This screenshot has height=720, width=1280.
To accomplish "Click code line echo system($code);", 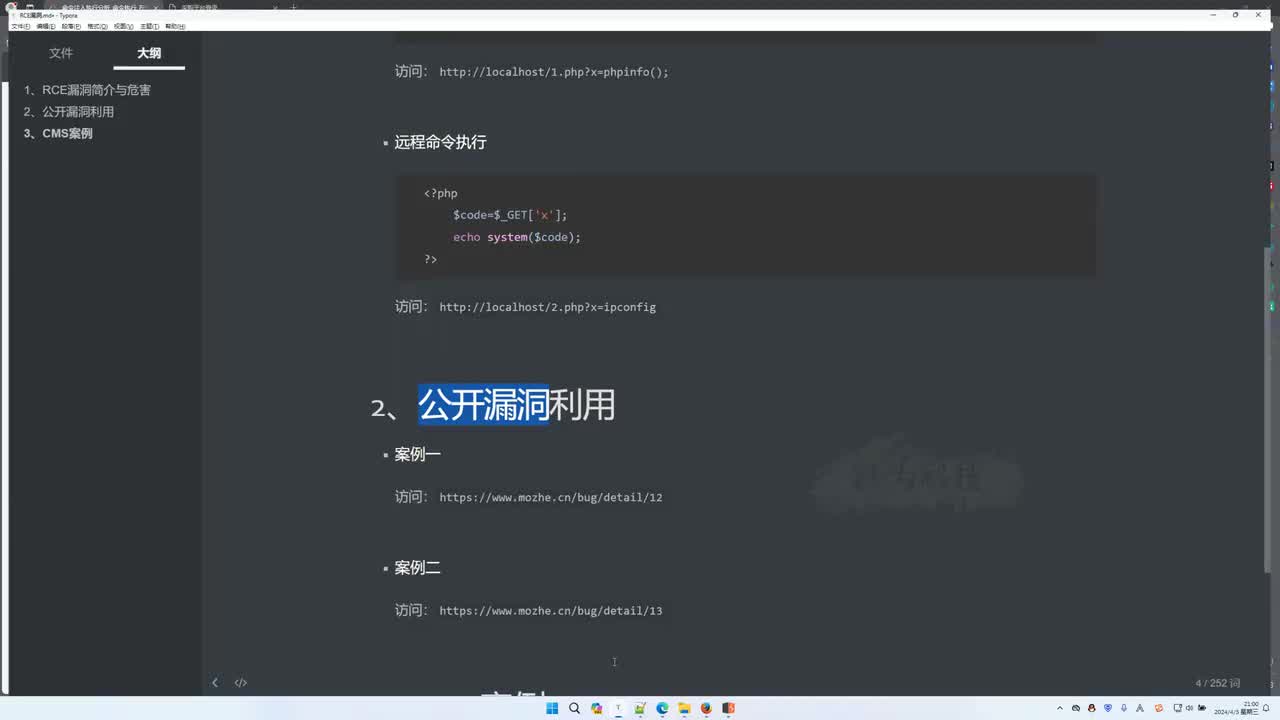I will [x=517, y=237].
